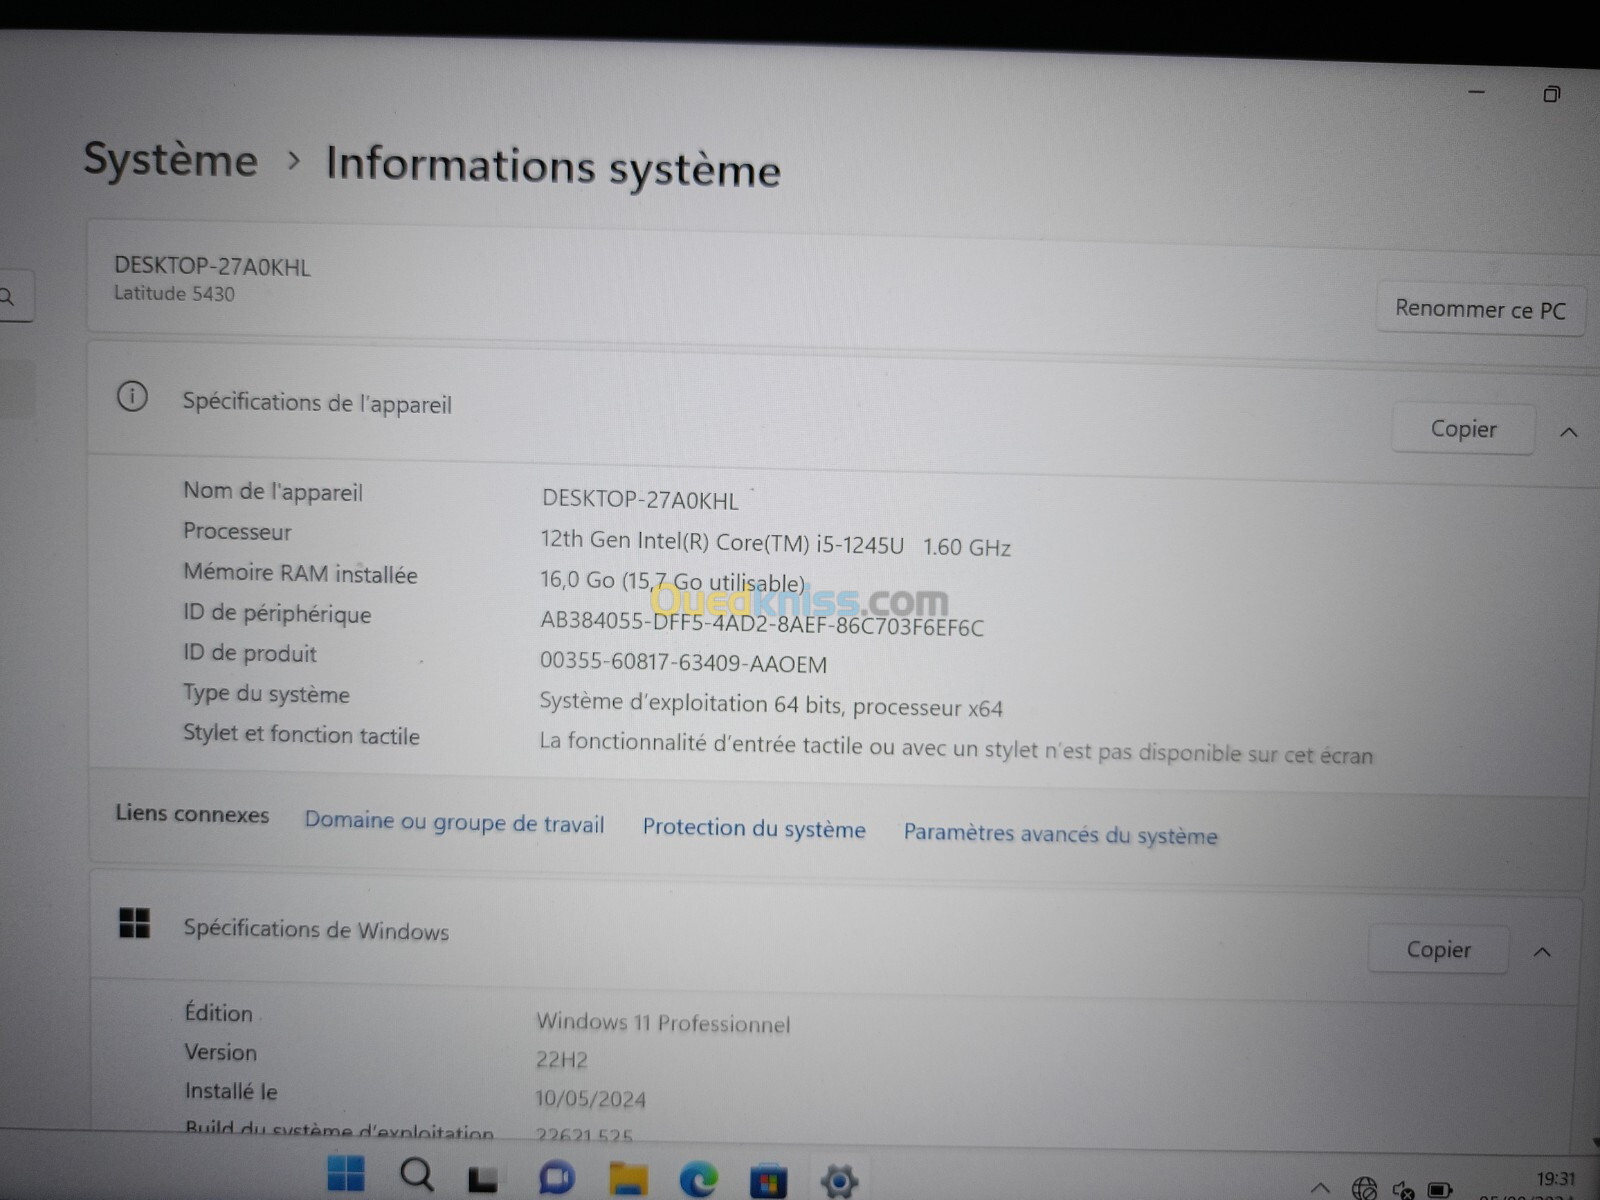Click ID de produit label
Image resolution: width=1600 pixels, height=1200 pixels.
tap(250, 654)
